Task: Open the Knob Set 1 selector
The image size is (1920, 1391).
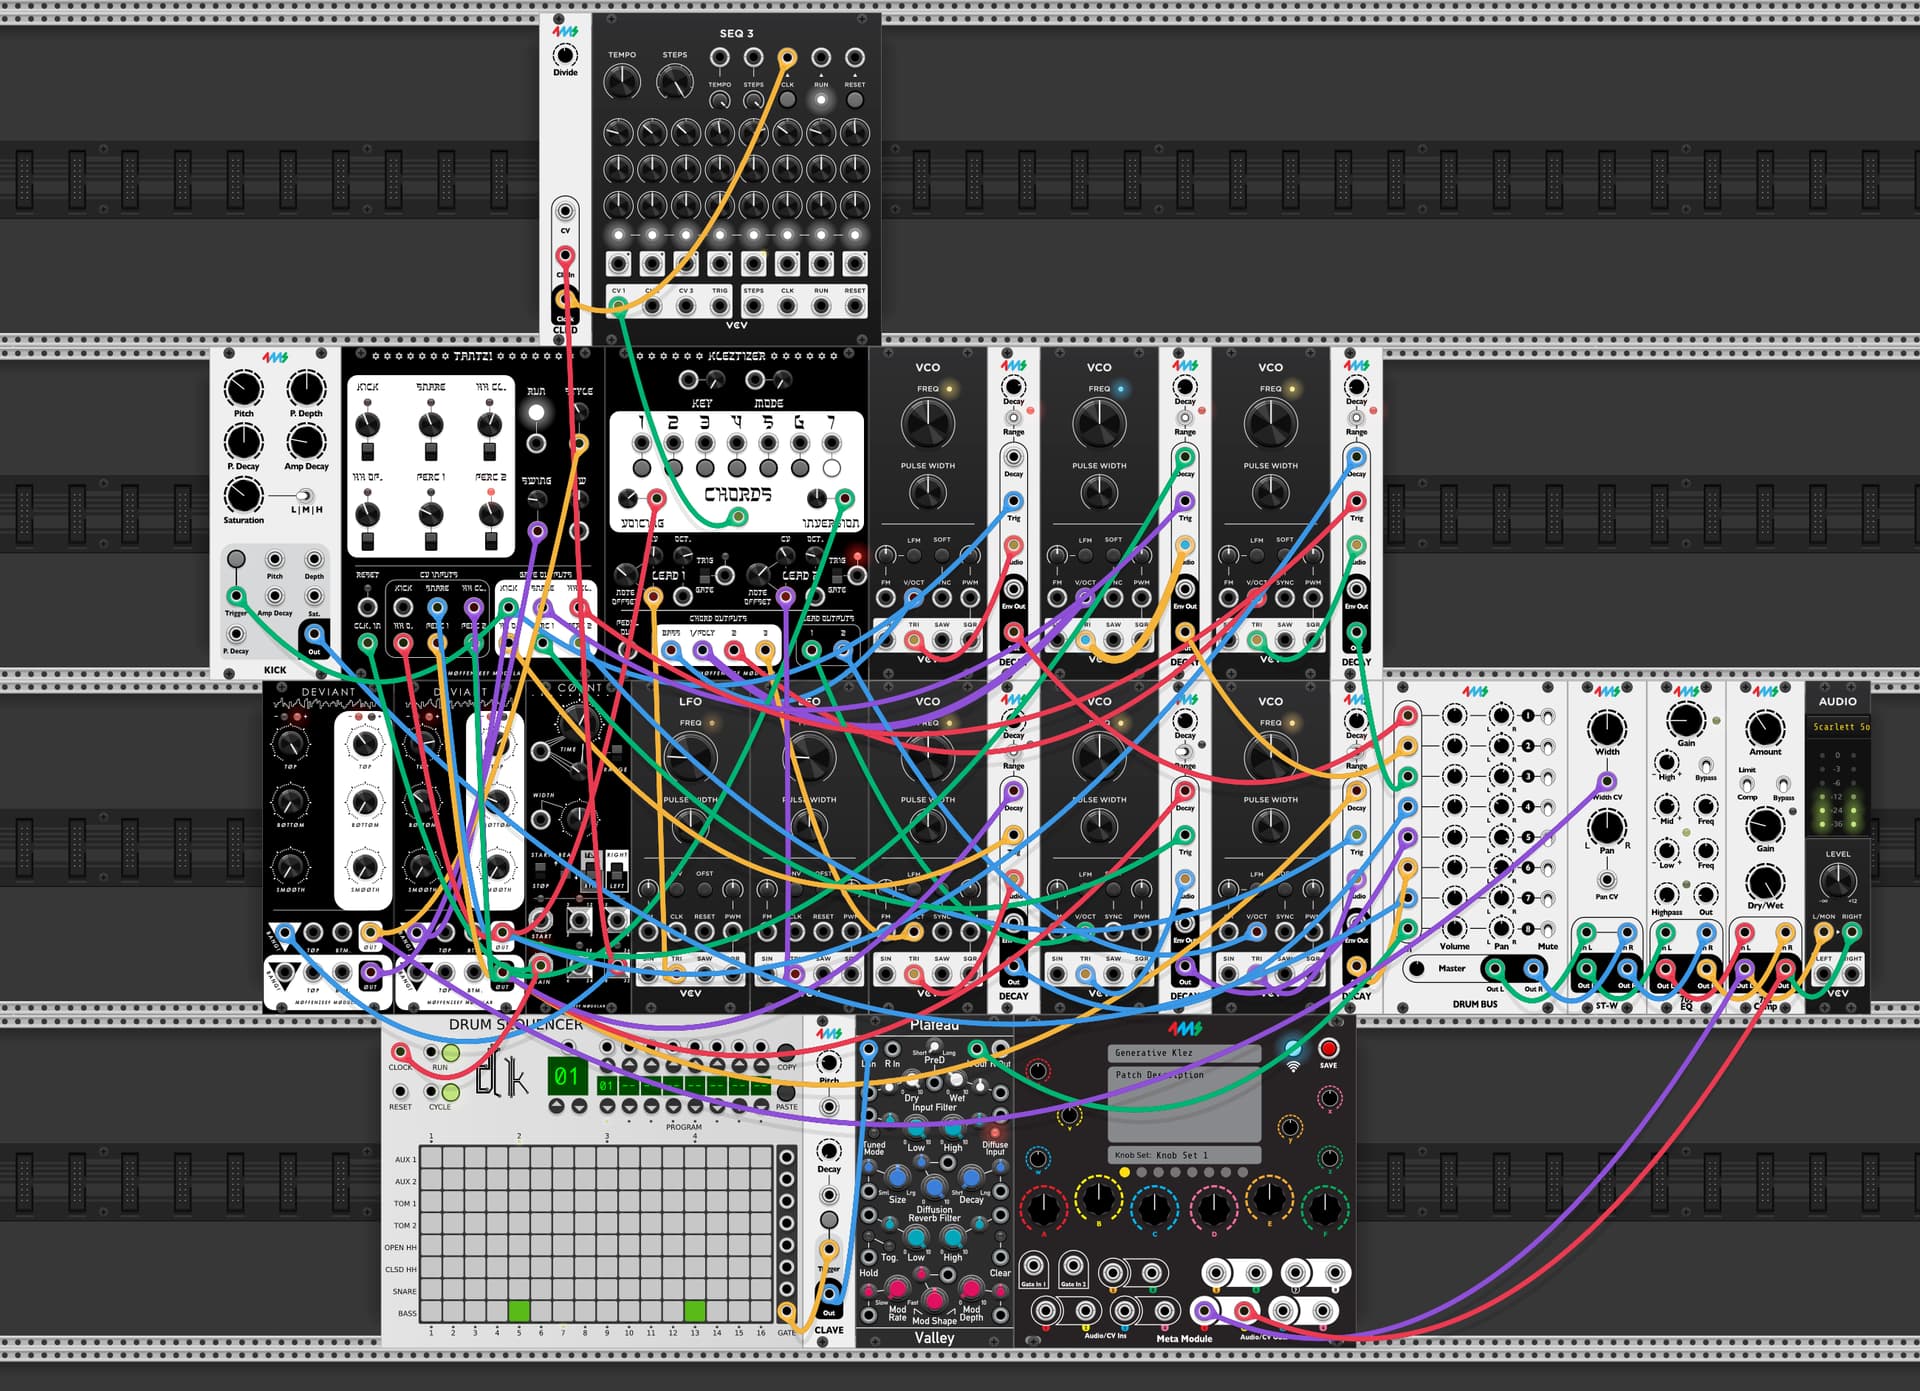Action: coord(1184,1155)
